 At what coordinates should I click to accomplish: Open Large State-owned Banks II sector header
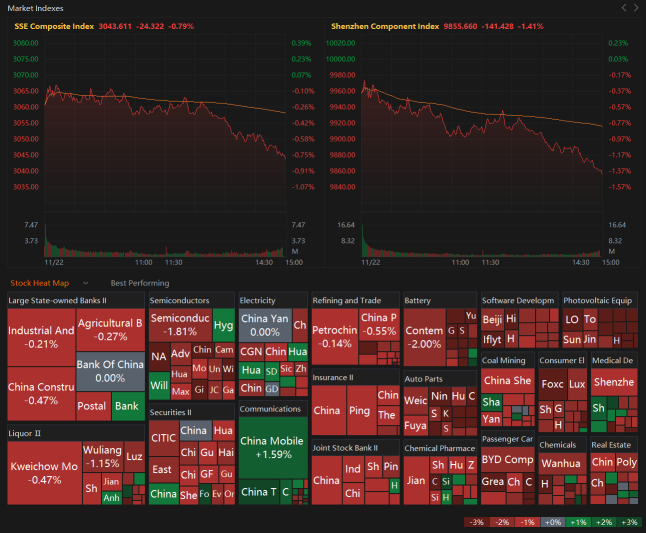[x=76, y=300]
